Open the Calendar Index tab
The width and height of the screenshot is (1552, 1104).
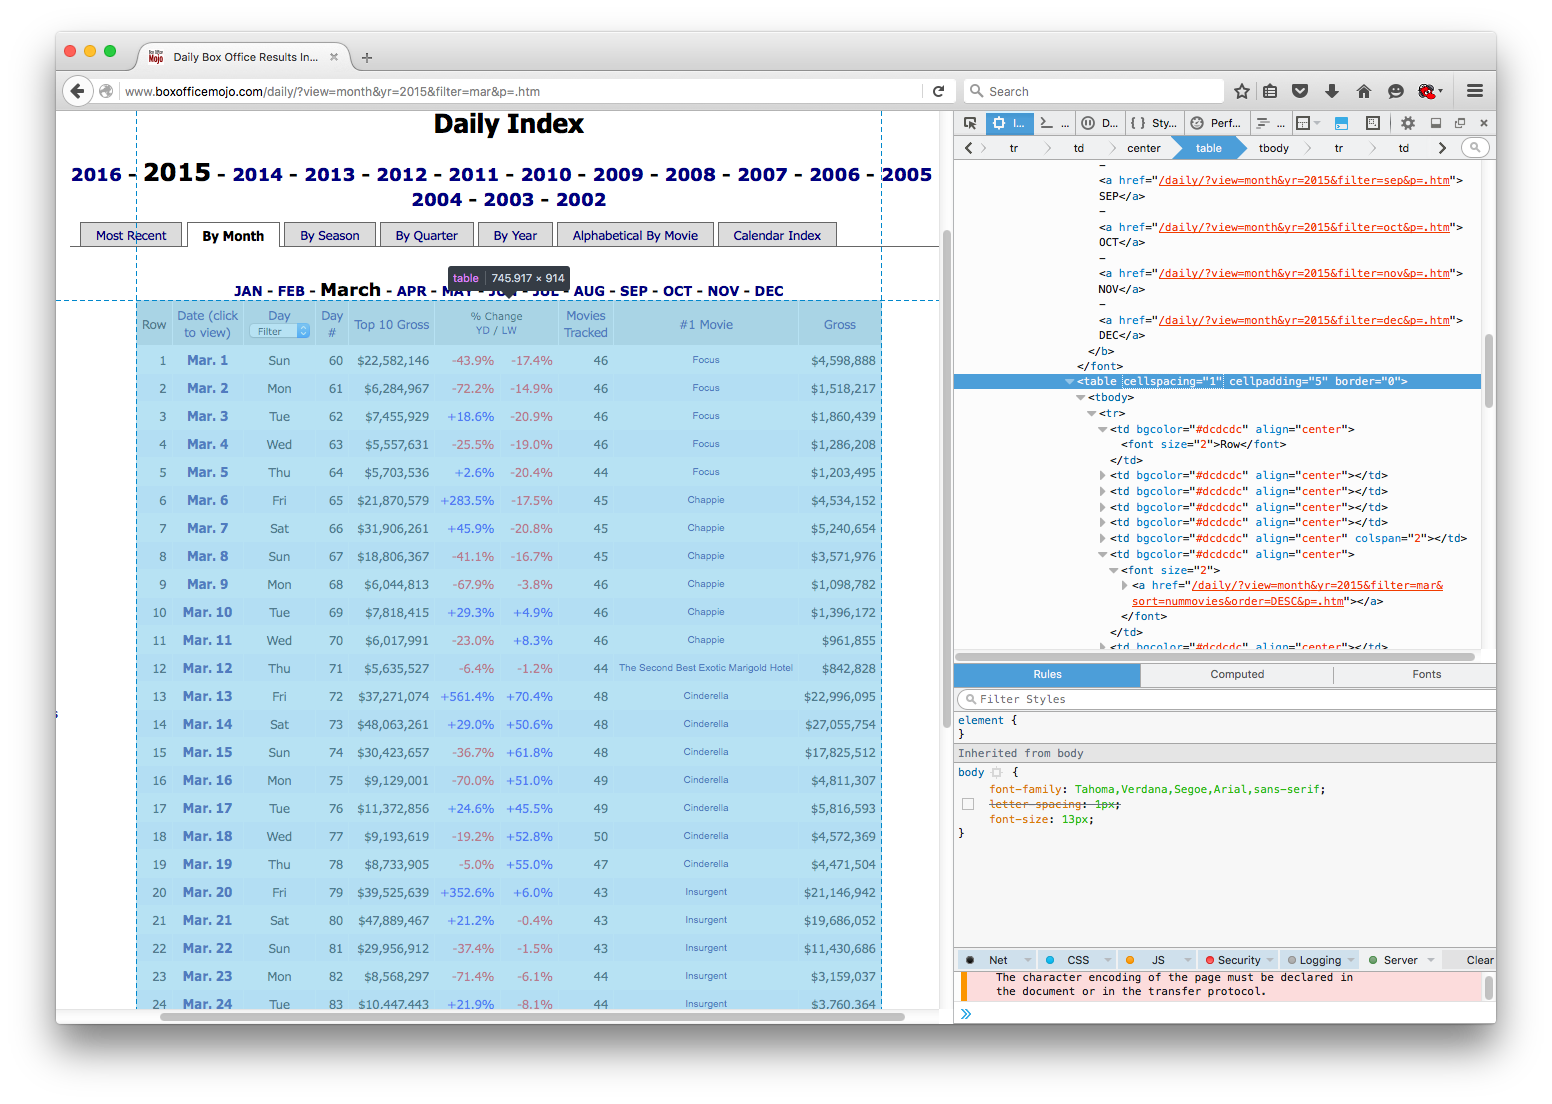point(777,235)
